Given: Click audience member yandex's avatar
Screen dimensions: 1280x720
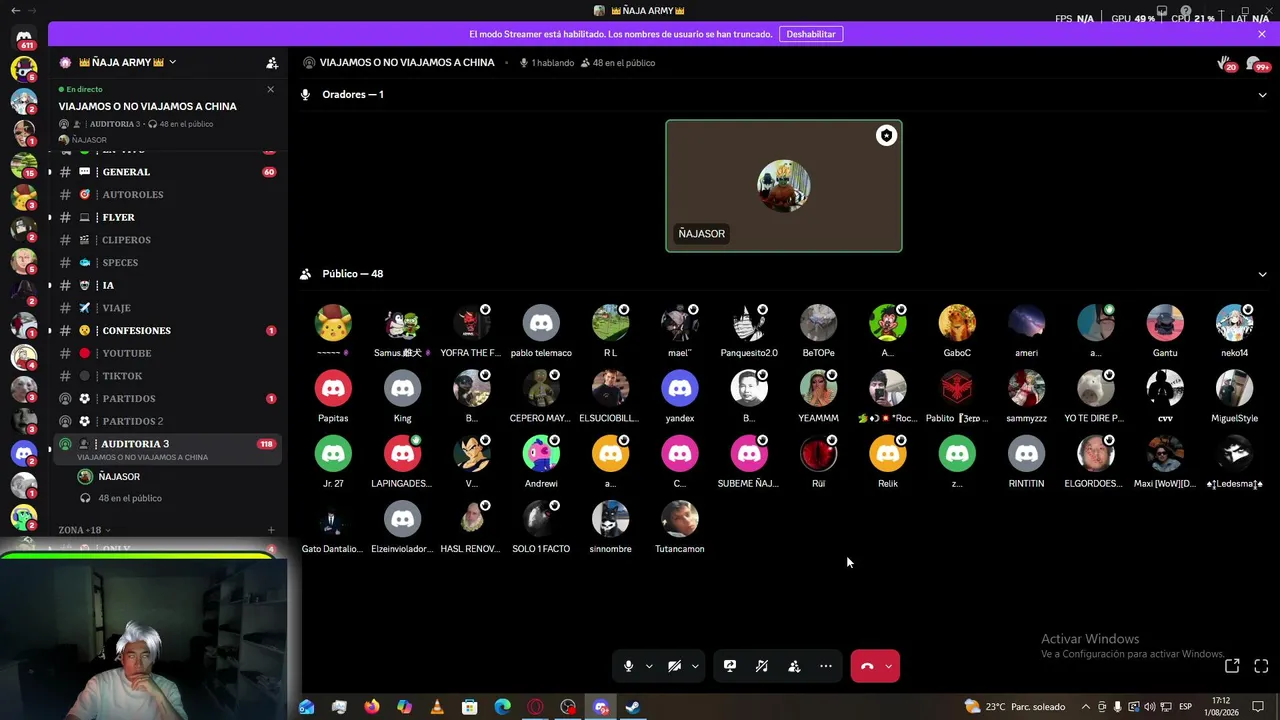Looking at the screenshot, I should click(680, 388).
